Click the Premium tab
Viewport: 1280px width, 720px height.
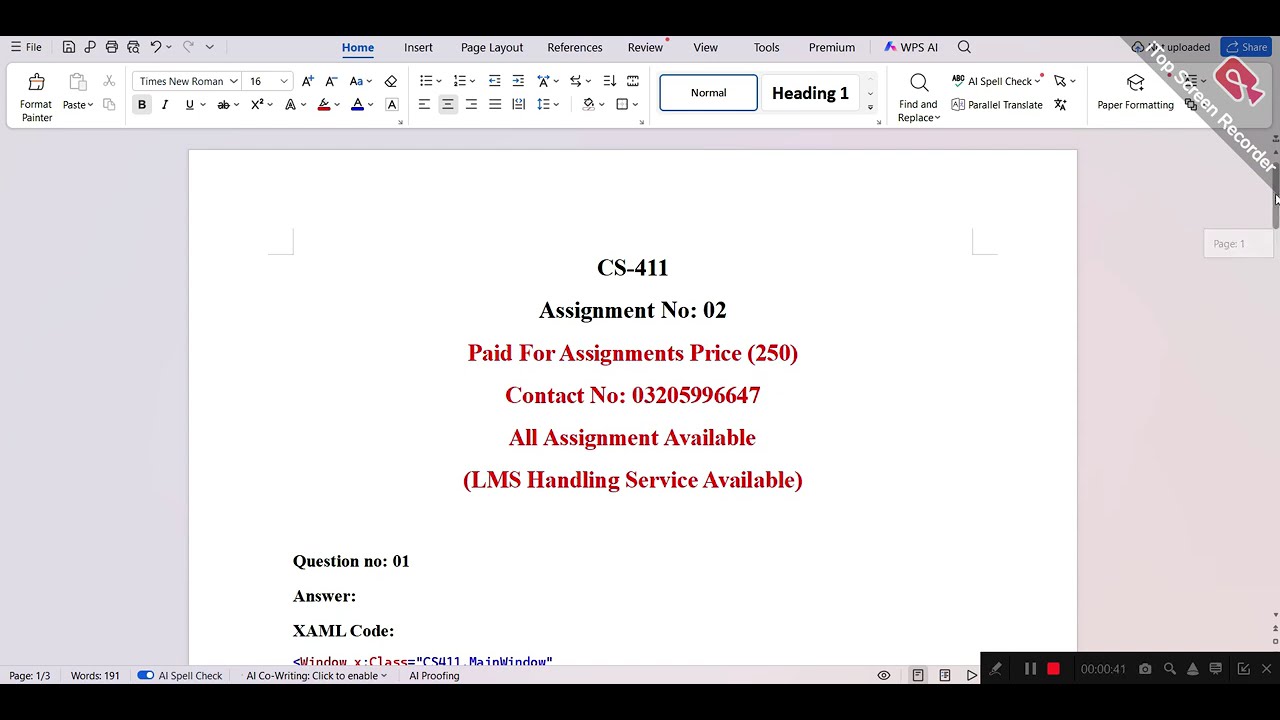(832, 47)
